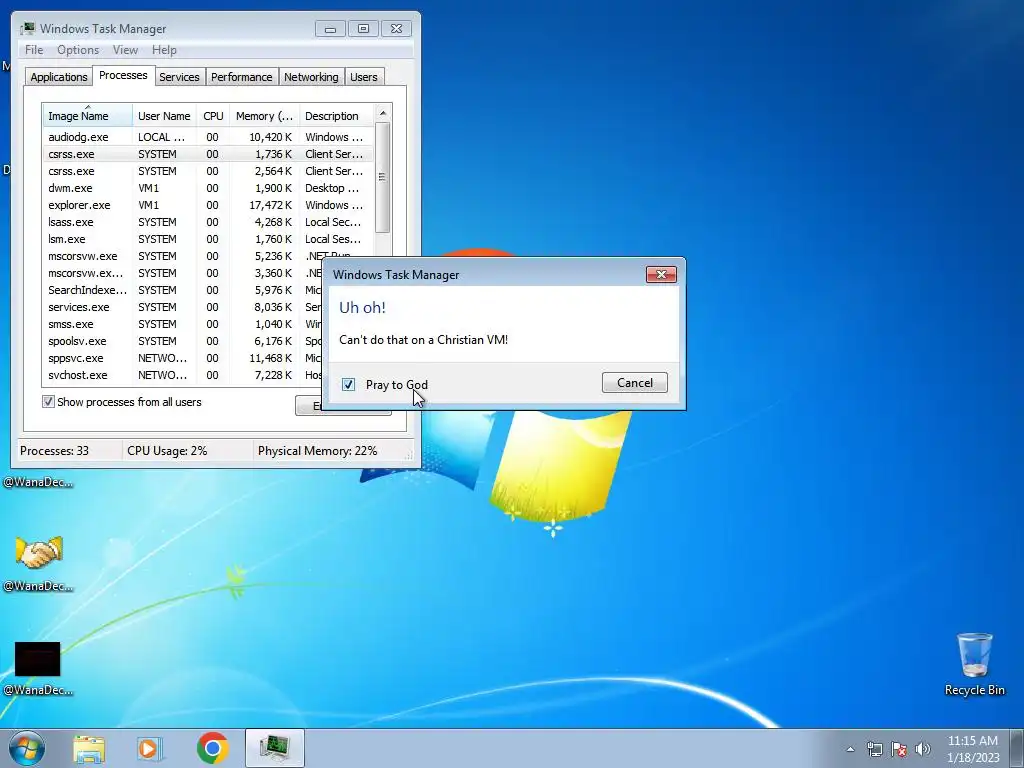
Task: Select the svchost.exe process
Action: point(183,374)
